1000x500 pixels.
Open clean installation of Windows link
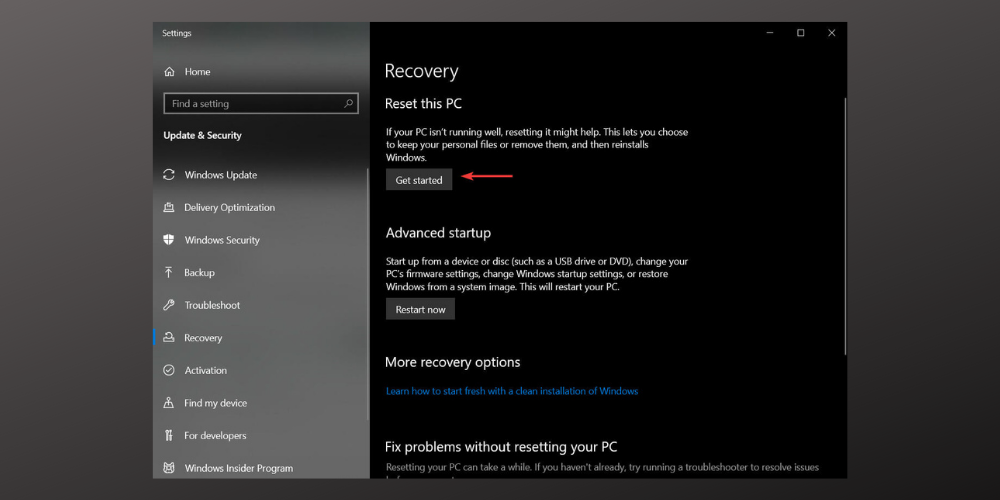tap(511, 391)
